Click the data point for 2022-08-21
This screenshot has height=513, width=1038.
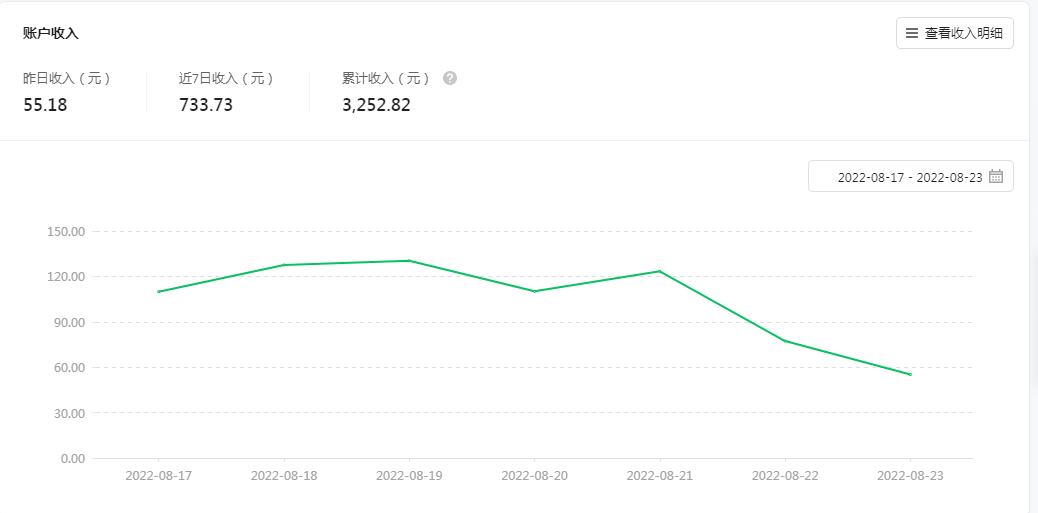(x=660, y=271)
